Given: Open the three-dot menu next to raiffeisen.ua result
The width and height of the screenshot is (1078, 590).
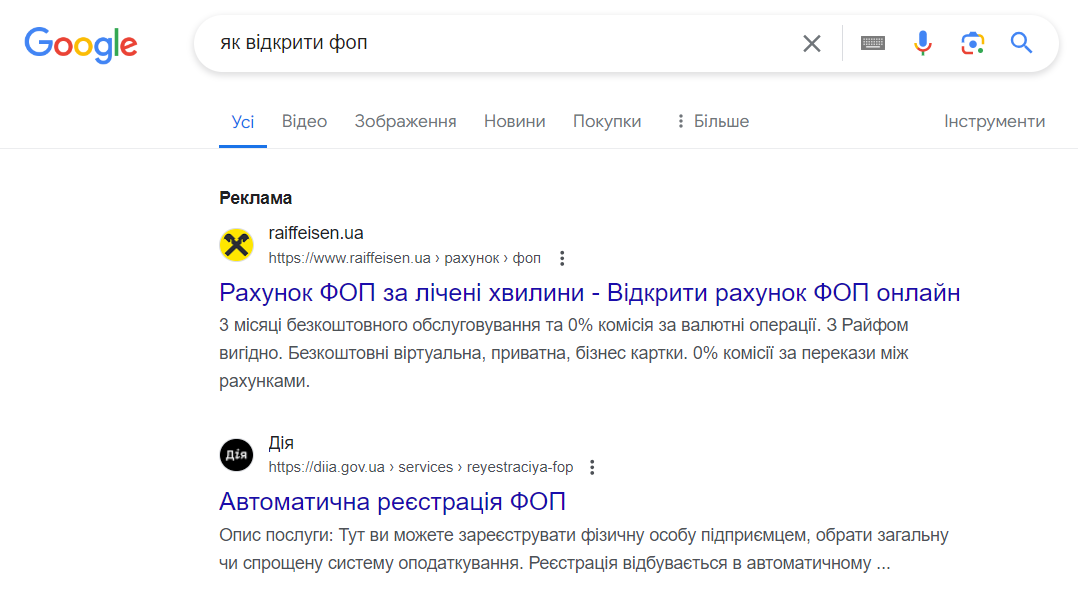Looking at the screenshot, I should point(562,257).
